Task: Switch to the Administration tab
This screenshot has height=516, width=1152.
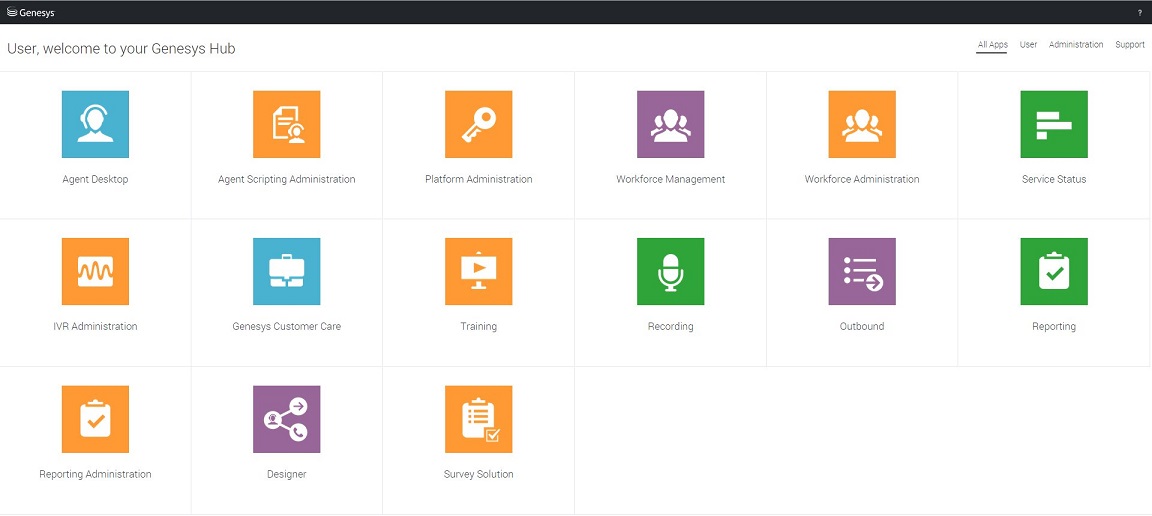Action: pyautogui.click(x=1076, y=45)
